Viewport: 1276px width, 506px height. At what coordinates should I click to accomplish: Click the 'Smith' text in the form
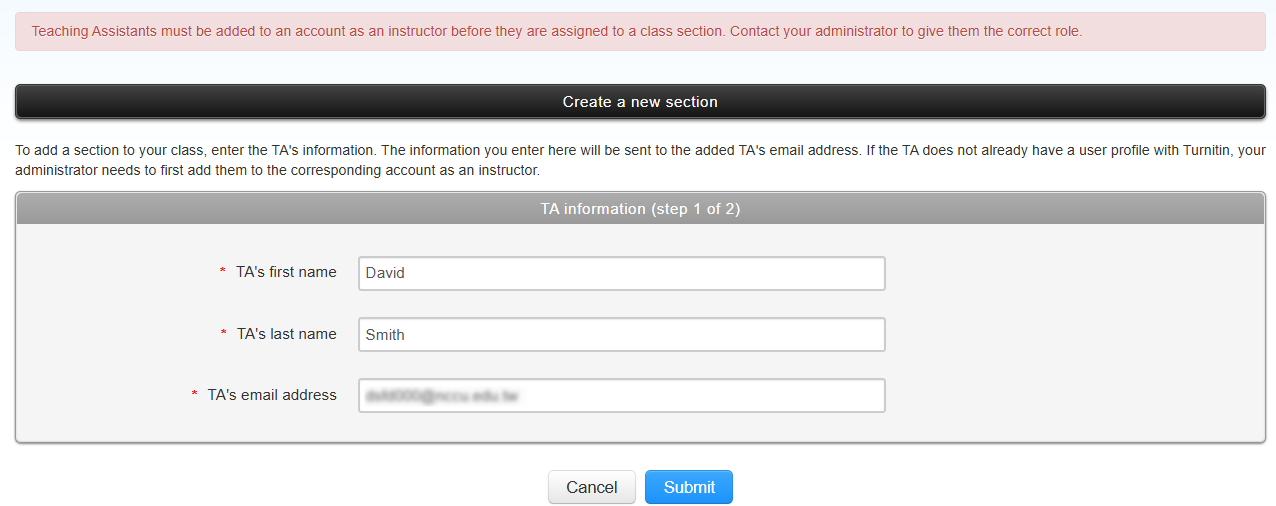[385, 335]
